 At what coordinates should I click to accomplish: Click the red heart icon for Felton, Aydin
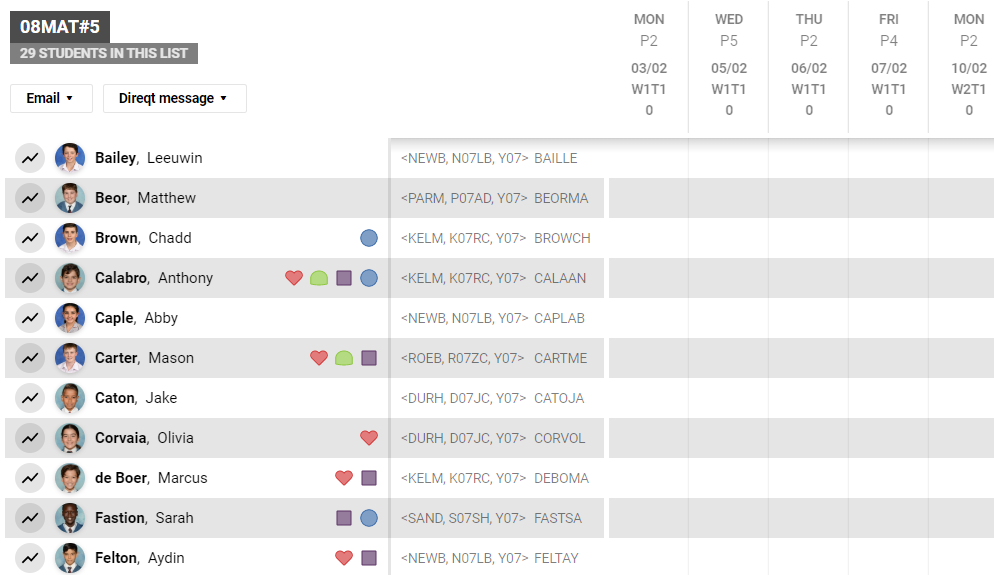tap(344, 558)
